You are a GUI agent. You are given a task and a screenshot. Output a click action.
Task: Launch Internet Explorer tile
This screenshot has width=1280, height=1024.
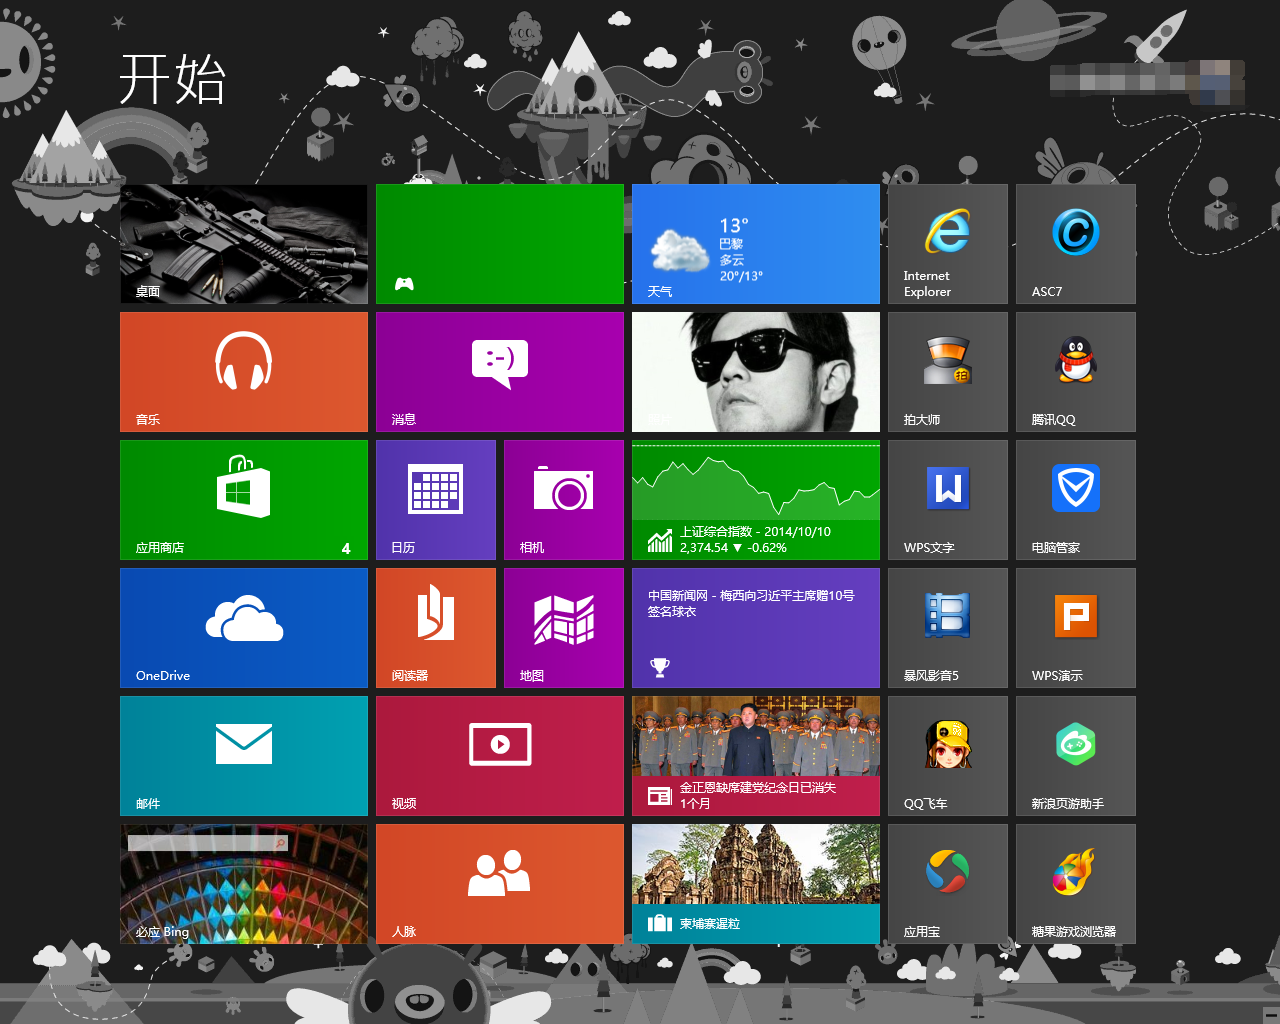(948, 244)
